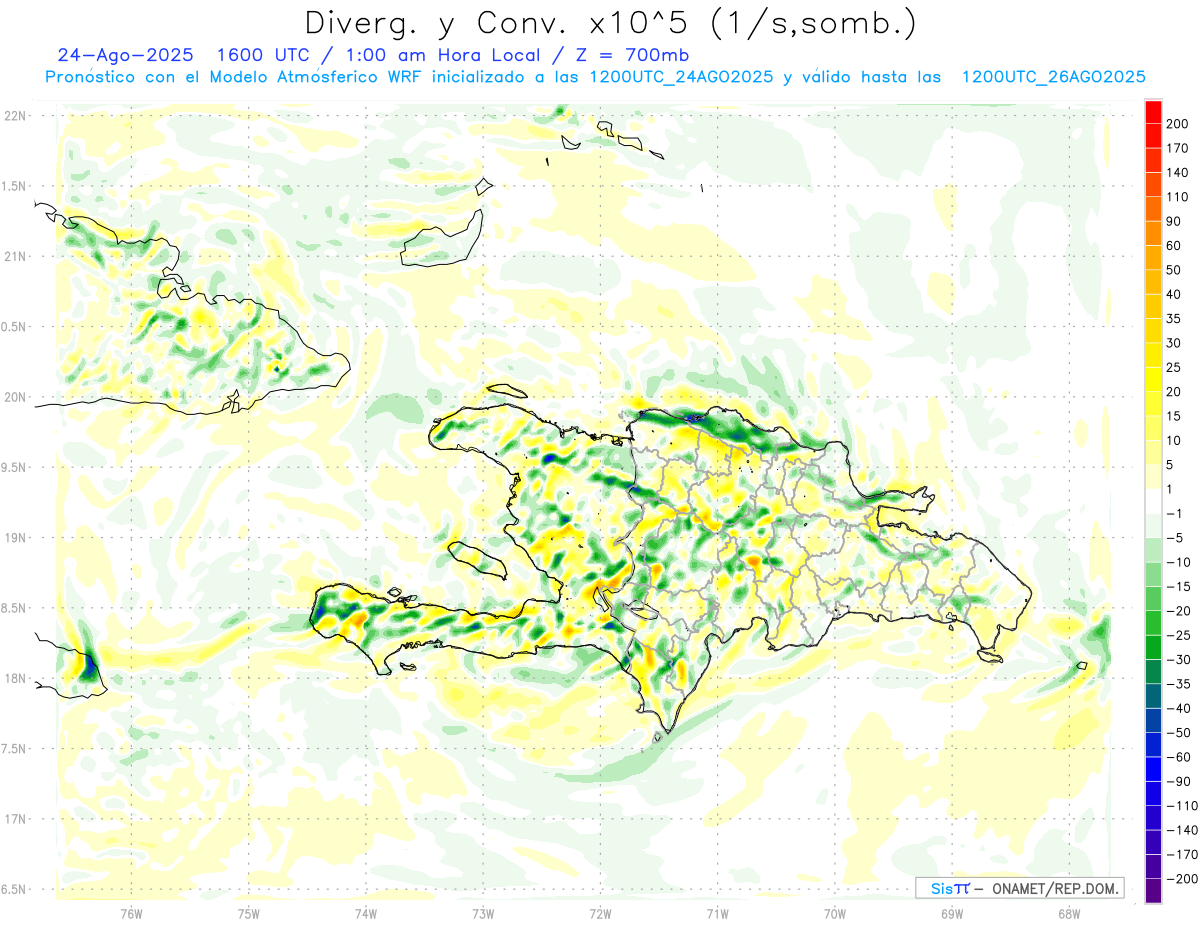
Task: Click the '73W' longitude axis label
Action: tap(483, 913)
